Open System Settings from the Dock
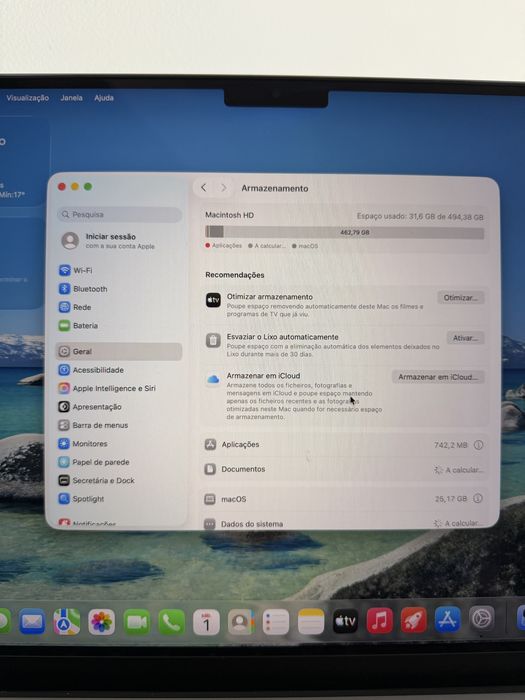Image resolution: width=525 pixels, height=700 pixels. pos(482,618)
